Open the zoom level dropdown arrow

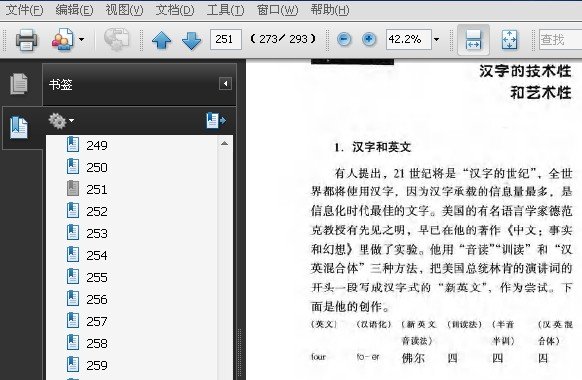[x=436, y=39]
